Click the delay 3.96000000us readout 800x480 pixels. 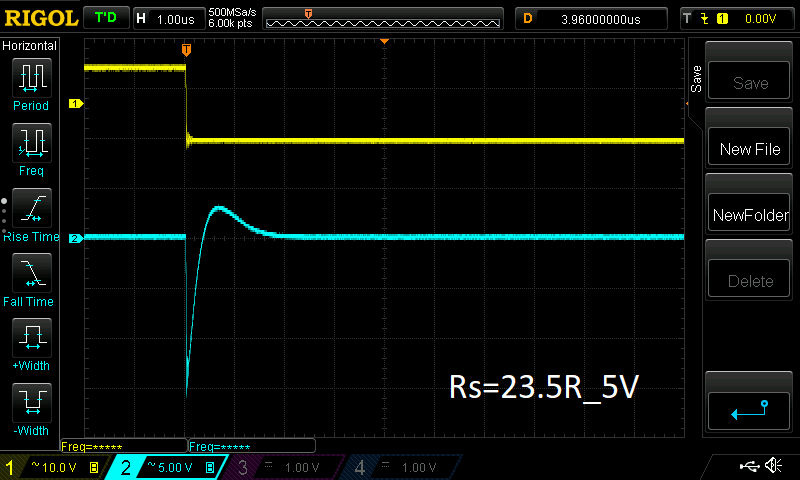tap(601, 19)
